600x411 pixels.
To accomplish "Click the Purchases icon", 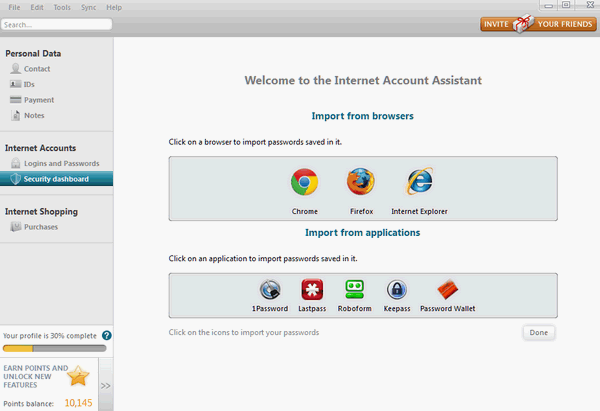I will pyautogui.click(x=15, y=227).
